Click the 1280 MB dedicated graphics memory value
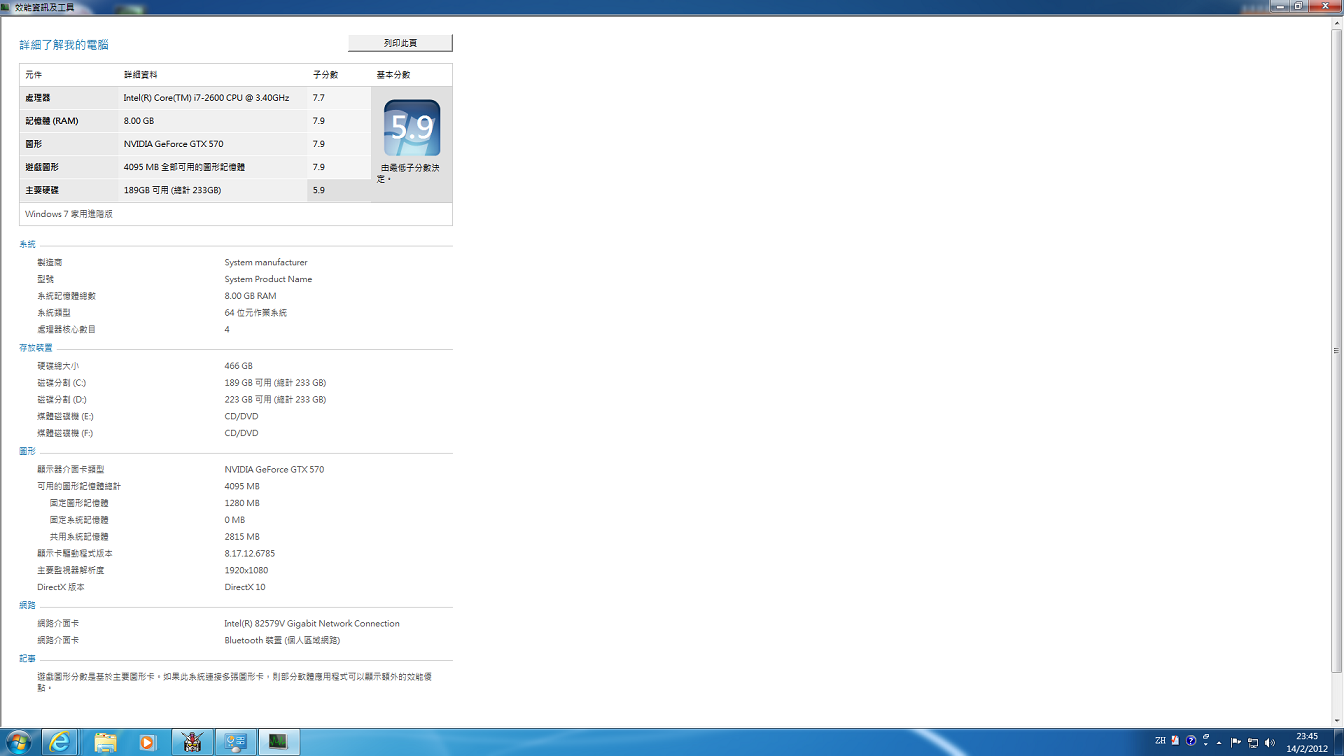Viewport: 1344px width, 756px height. tap(242, 503)
